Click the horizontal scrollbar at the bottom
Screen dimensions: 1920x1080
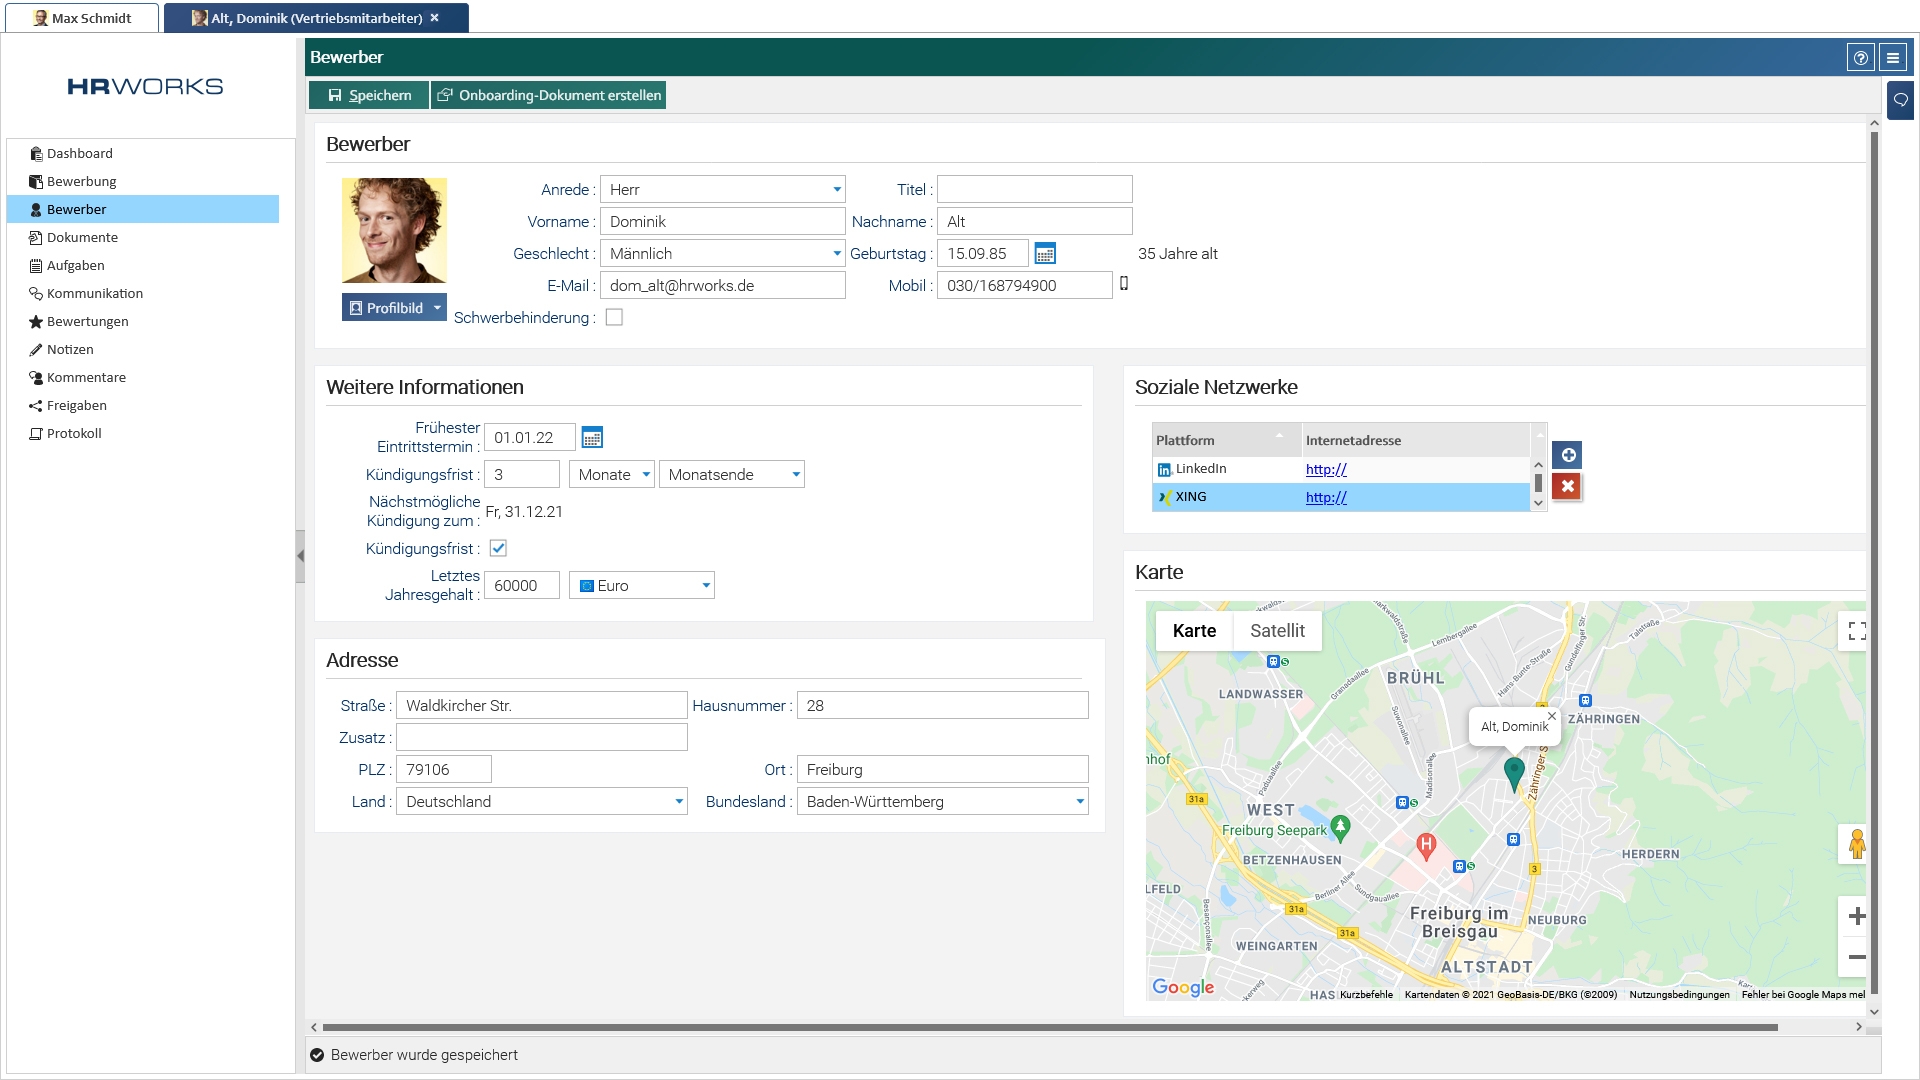click(x=1050, y=1027)
